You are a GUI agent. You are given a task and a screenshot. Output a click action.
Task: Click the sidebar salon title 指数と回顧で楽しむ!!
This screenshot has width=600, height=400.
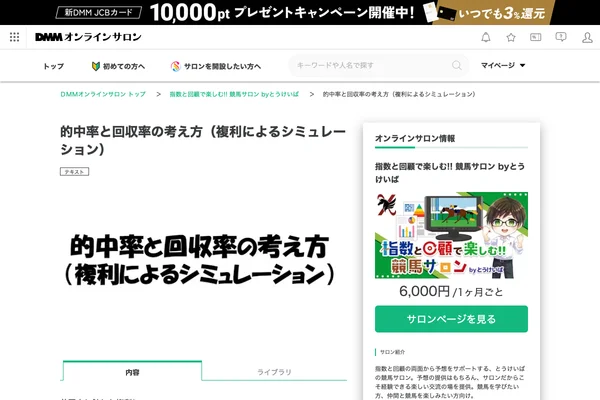tap(450, 172)
